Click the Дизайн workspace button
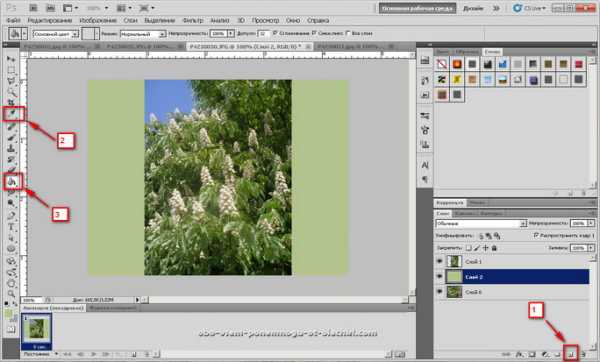 (x=473, y=8)
